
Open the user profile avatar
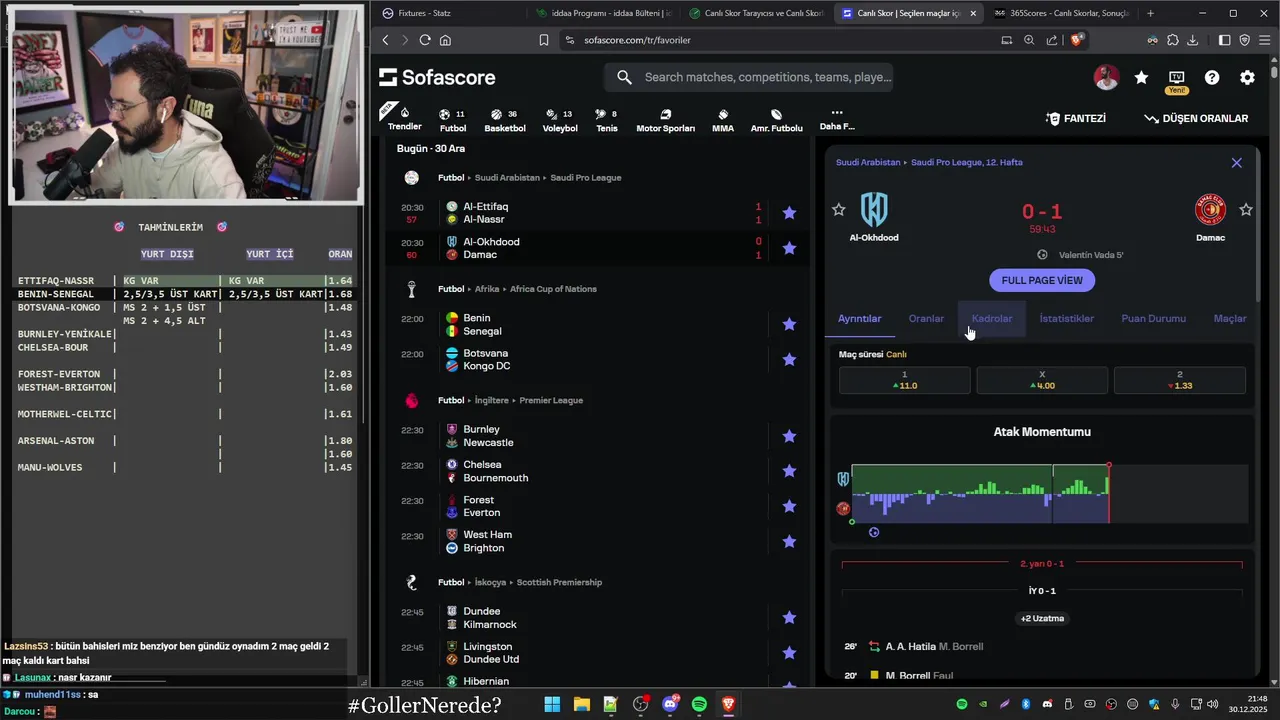coord(1106,77)
